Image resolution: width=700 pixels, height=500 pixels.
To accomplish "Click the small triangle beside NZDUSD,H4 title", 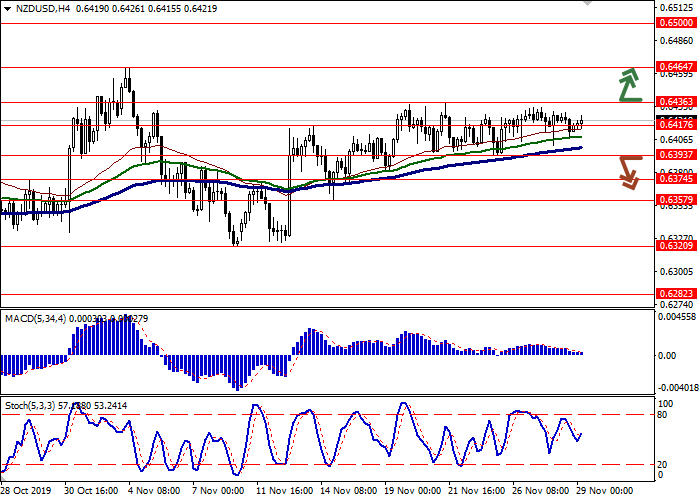I will point(7,8).
